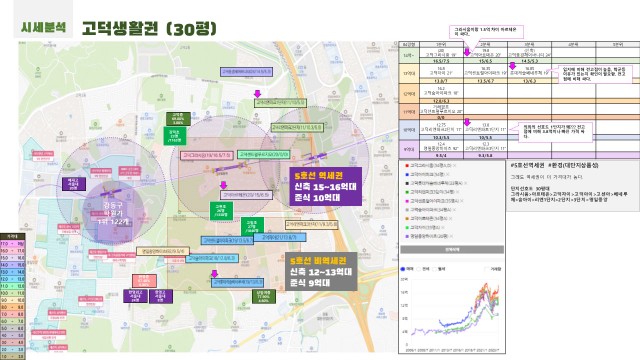Click the #5호선역세권 hashtag heading in notes box
640x360 pixels.
tap(528, 165)
